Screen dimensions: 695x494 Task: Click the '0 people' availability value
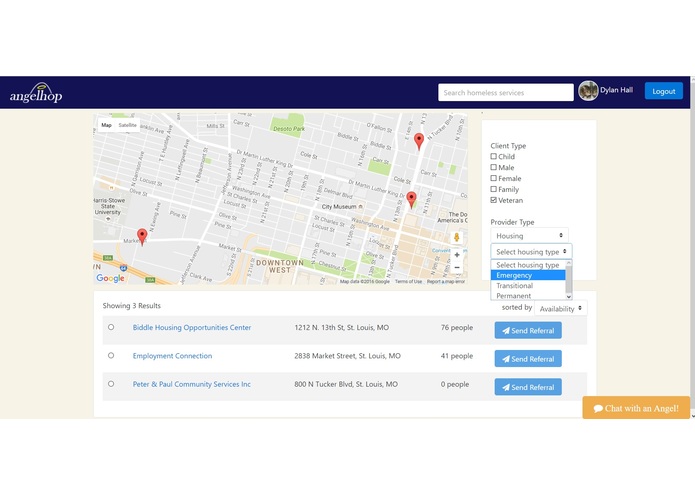tap(455, 384)
